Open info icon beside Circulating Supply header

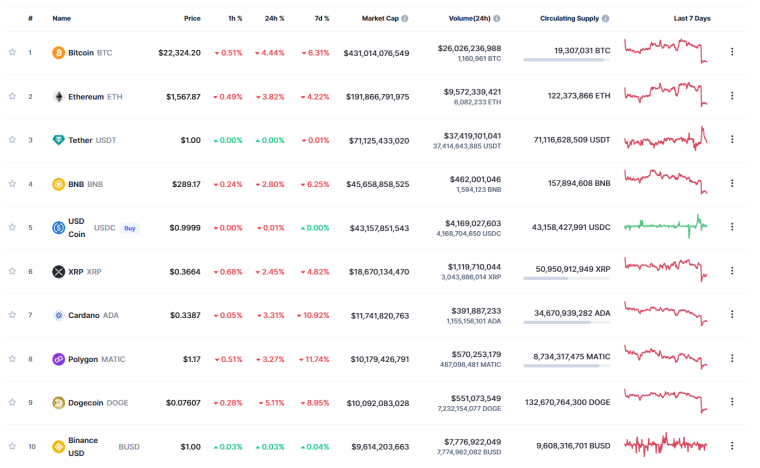605,18
